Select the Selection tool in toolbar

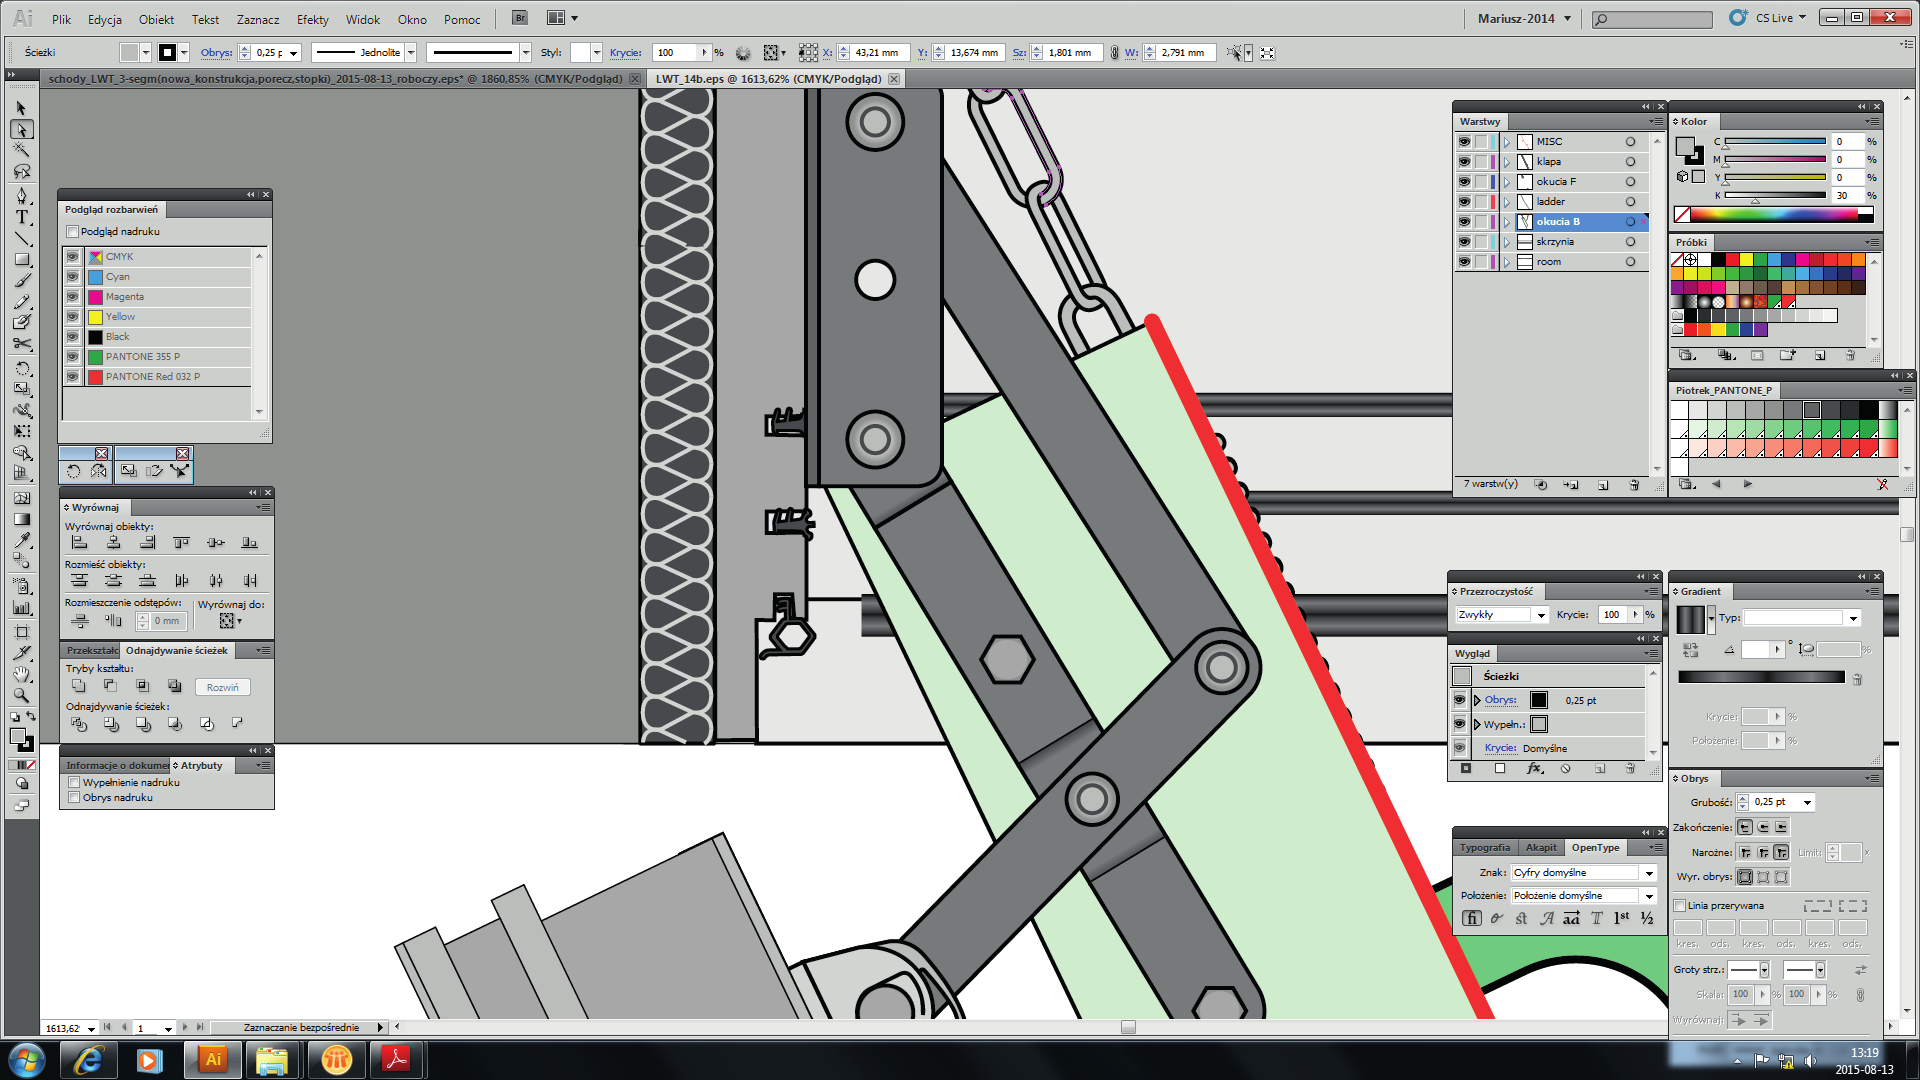point(21,105)
